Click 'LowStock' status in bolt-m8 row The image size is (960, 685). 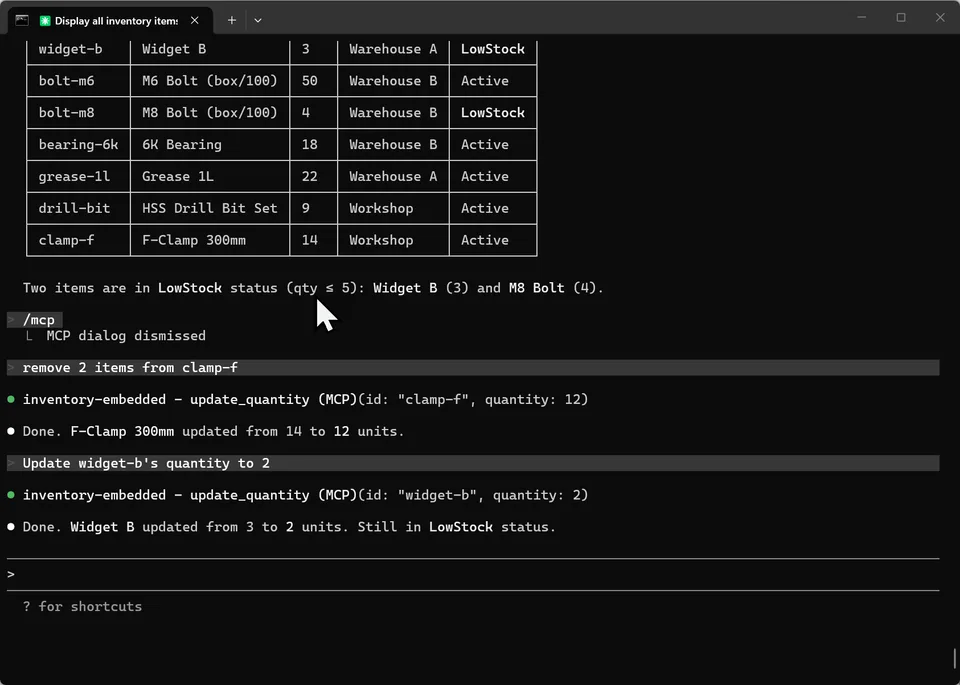click(x=492, y=113)
